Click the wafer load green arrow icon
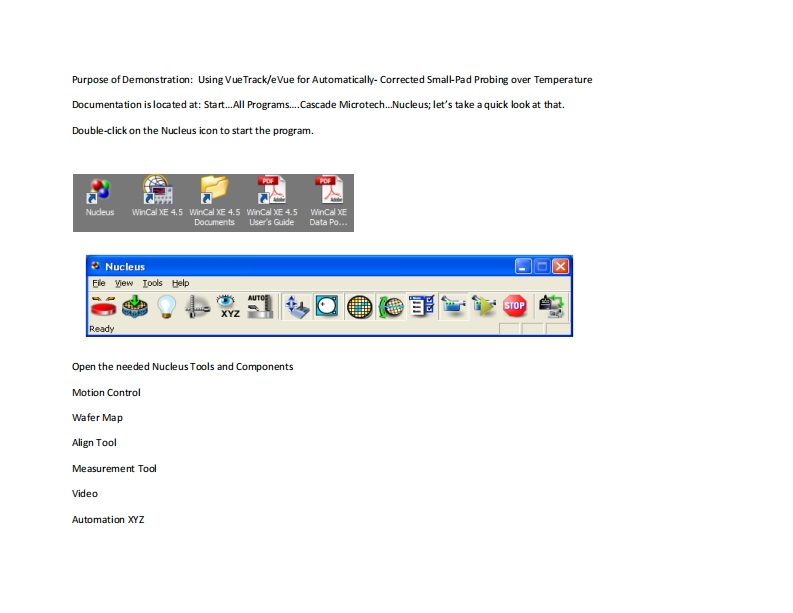The height and width of the screenshot is (613, 793). (135, 307)
